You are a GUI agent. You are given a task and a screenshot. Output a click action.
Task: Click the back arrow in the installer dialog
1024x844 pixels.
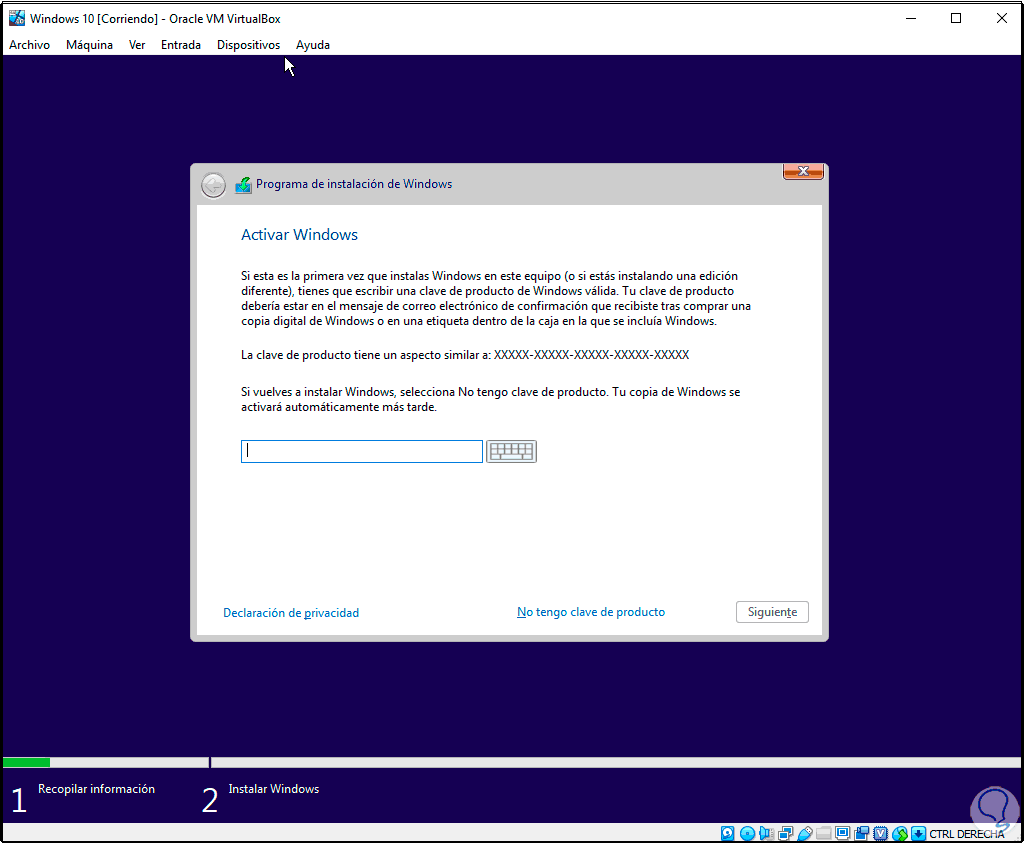coord(213,186)
